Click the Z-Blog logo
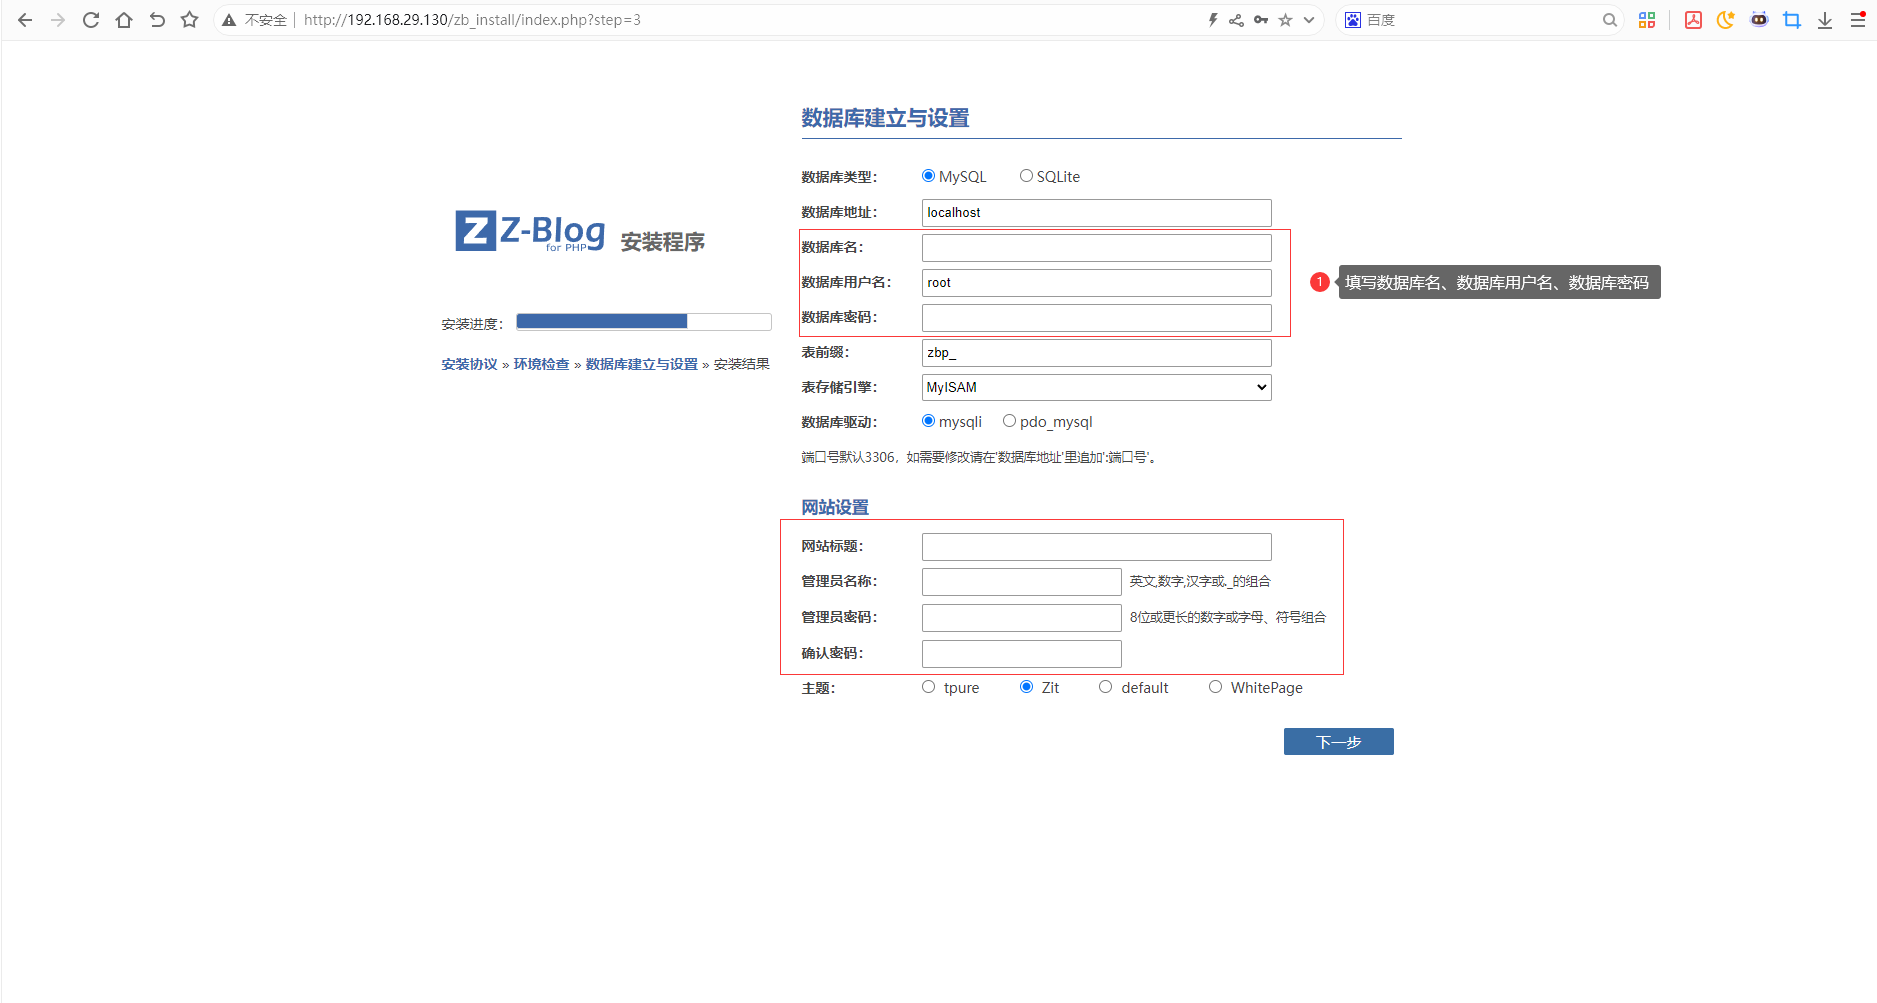Image resolution: width=1877 pixels, height=1003 pixels. pyautogui.click(x=530, y=231)
